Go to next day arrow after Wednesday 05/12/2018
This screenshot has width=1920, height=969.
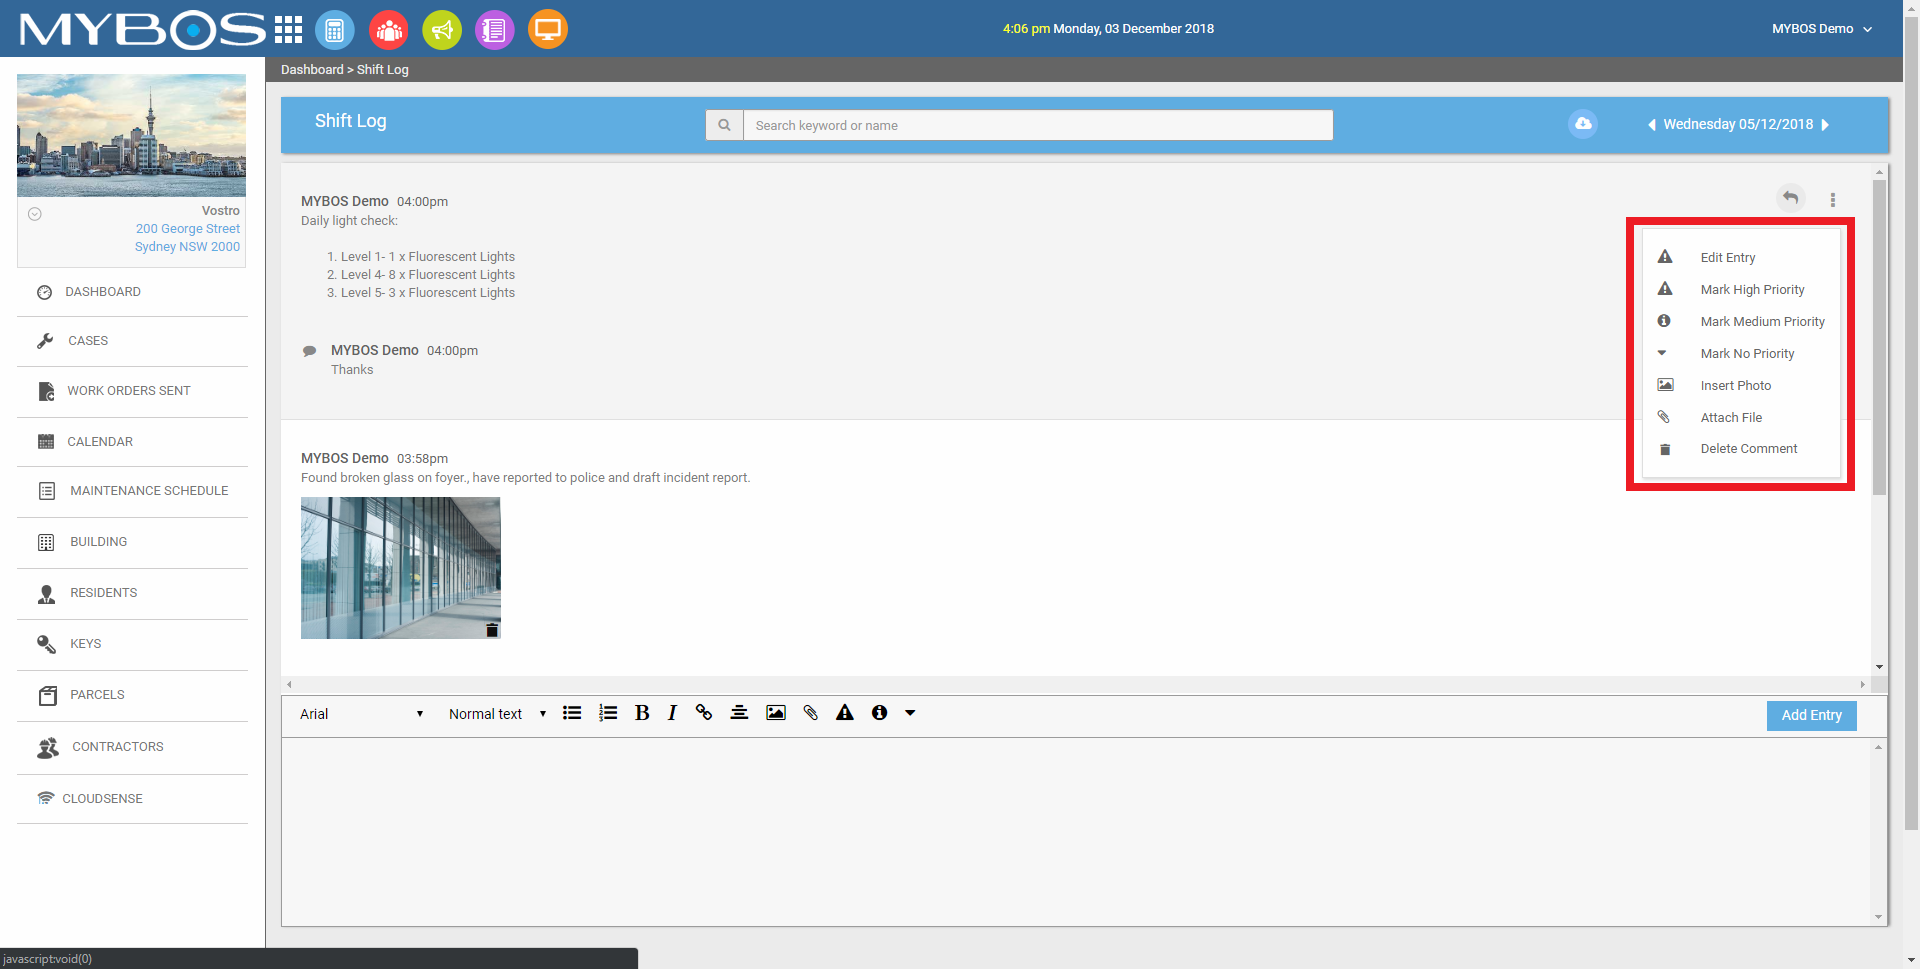[1825, 125]
